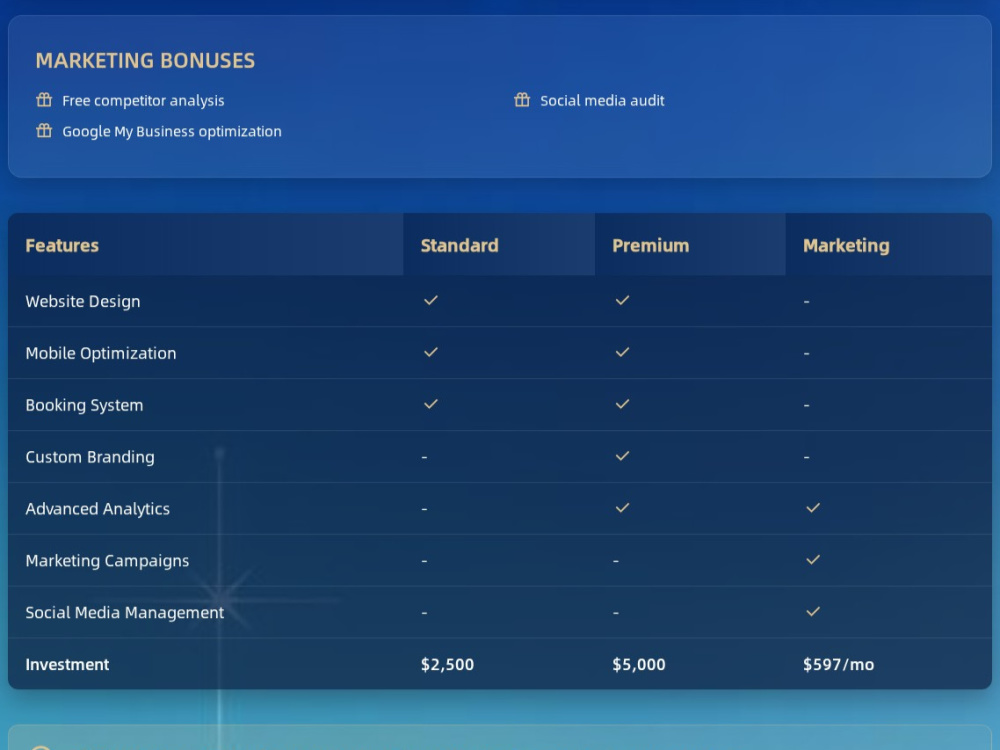1000x750 pixels.
Task: Click the Social Media Management row label
Action: (x=125, y=613)
